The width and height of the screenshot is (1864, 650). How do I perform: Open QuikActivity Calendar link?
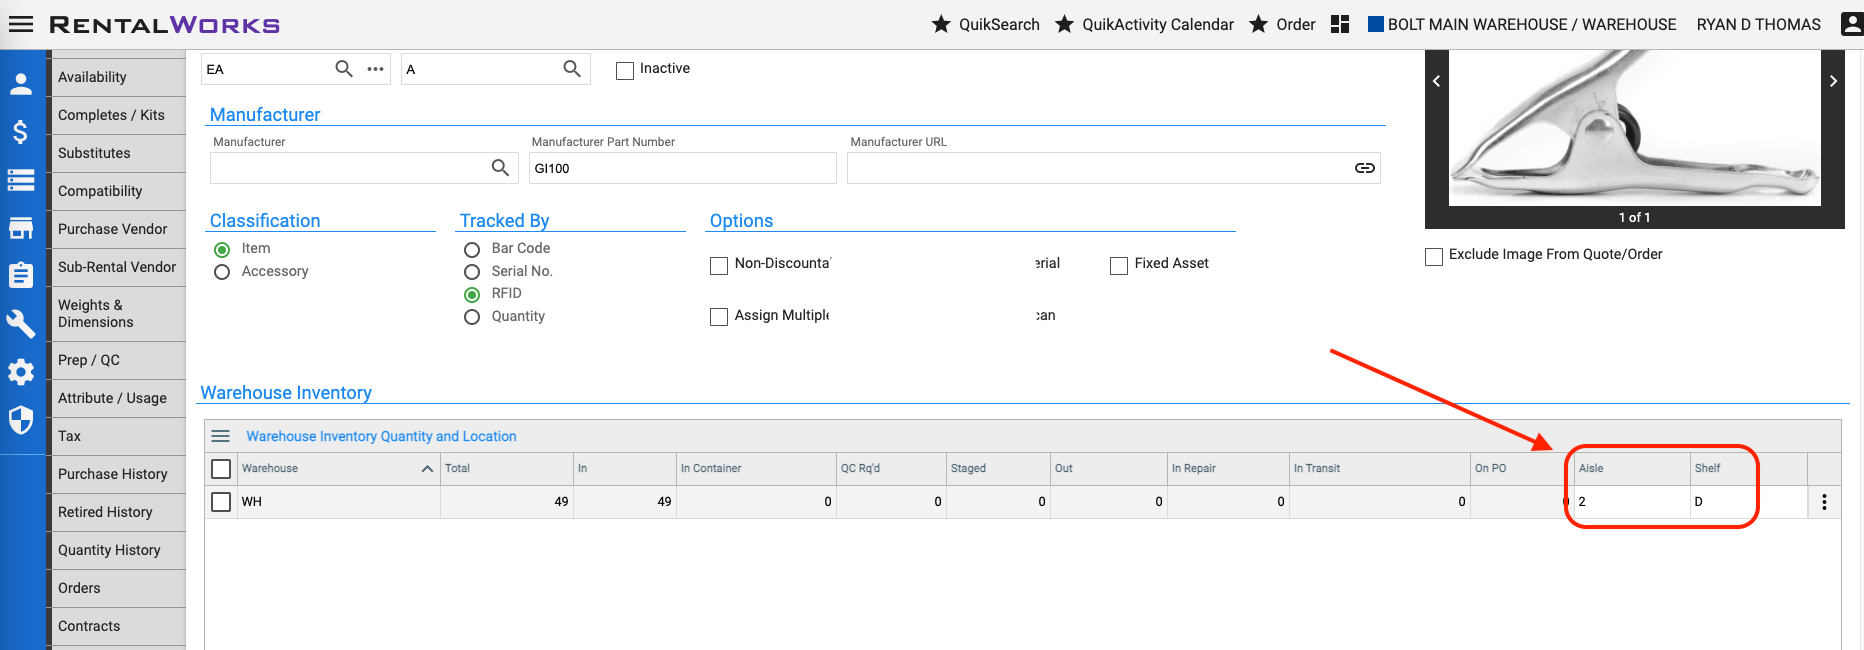pos(1145,24)
